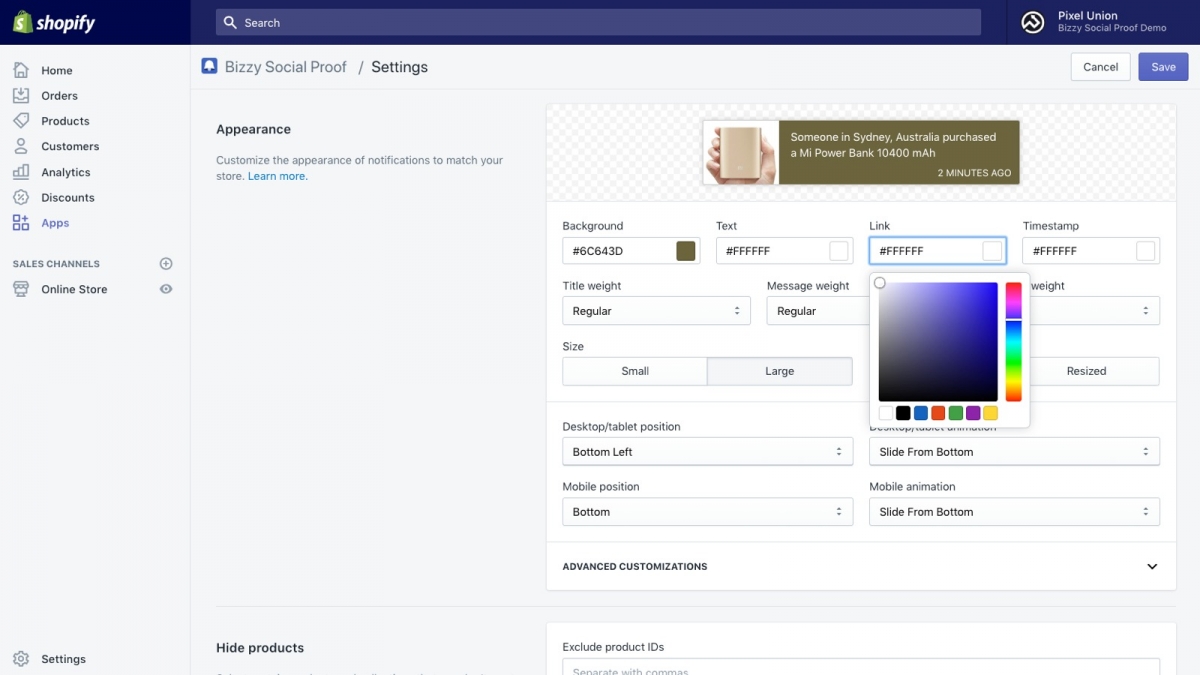This screenshot has height=675, width=1200.
Task: Select the Small size option
Action: pos(635,371)
